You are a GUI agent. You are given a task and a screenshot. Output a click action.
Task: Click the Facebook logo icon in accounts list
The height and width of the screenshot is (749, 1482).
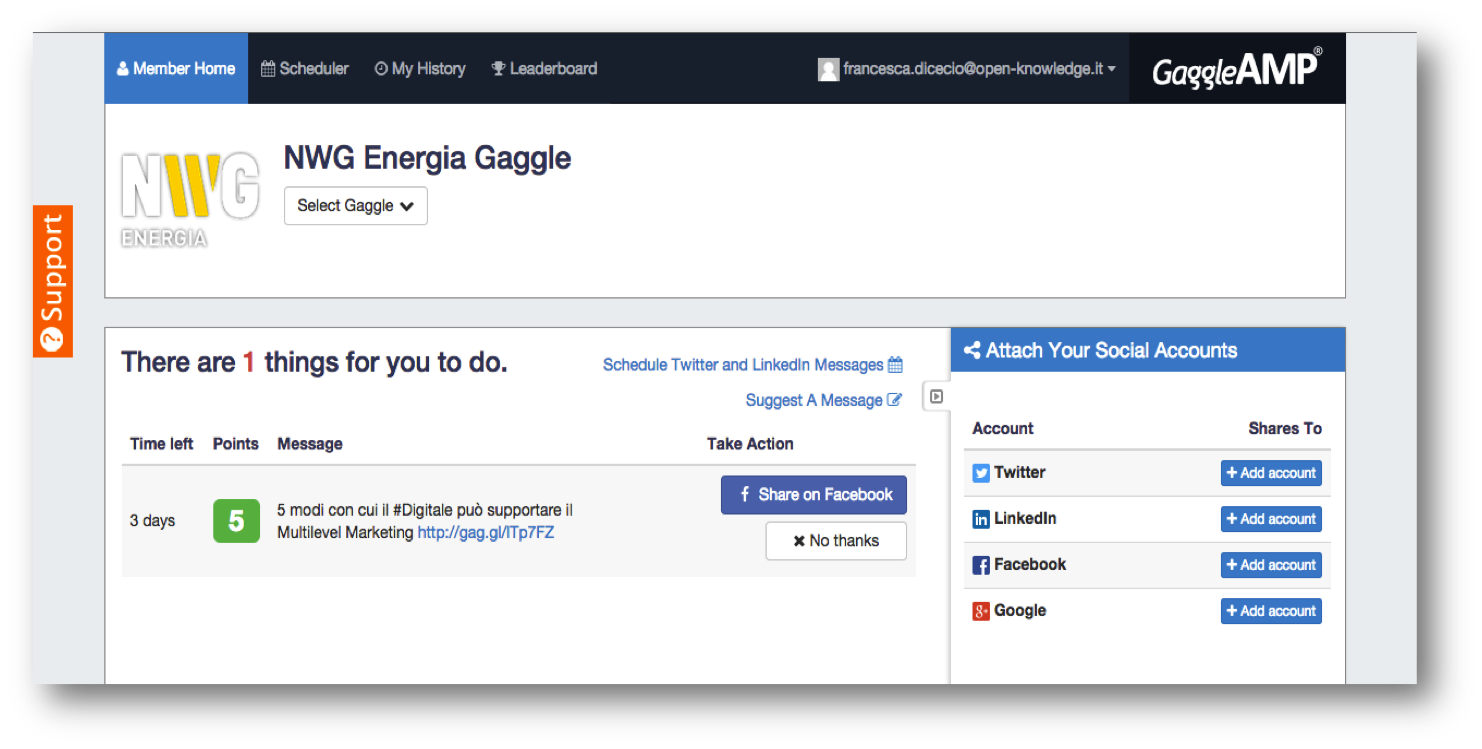981,565
